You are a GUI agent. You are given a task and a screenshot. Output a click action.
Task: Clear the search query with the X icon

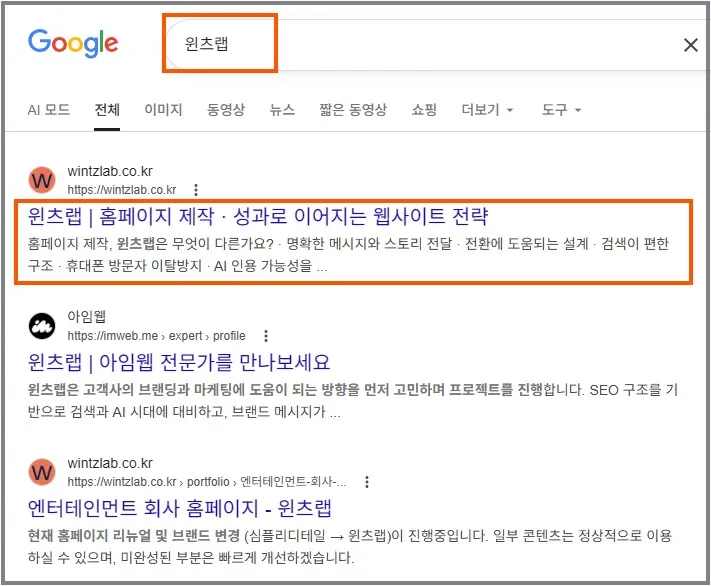(690, 45)
